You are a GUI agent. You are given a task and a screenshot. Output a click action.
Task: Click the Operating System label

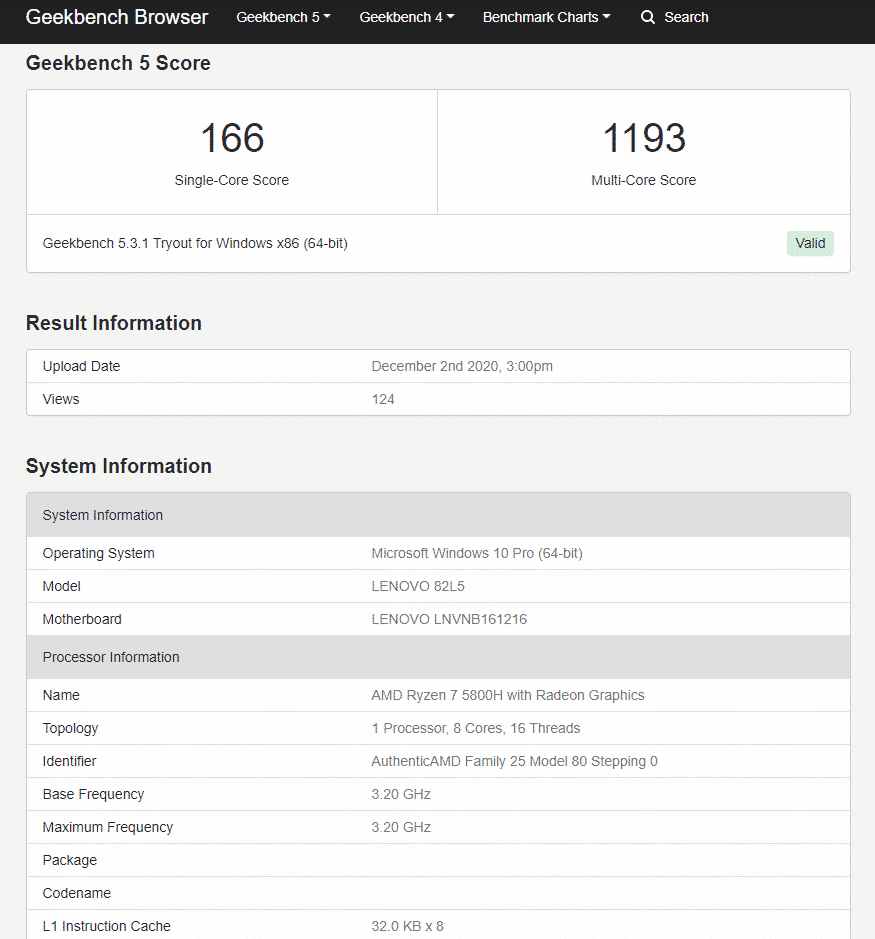pos(99,553)
